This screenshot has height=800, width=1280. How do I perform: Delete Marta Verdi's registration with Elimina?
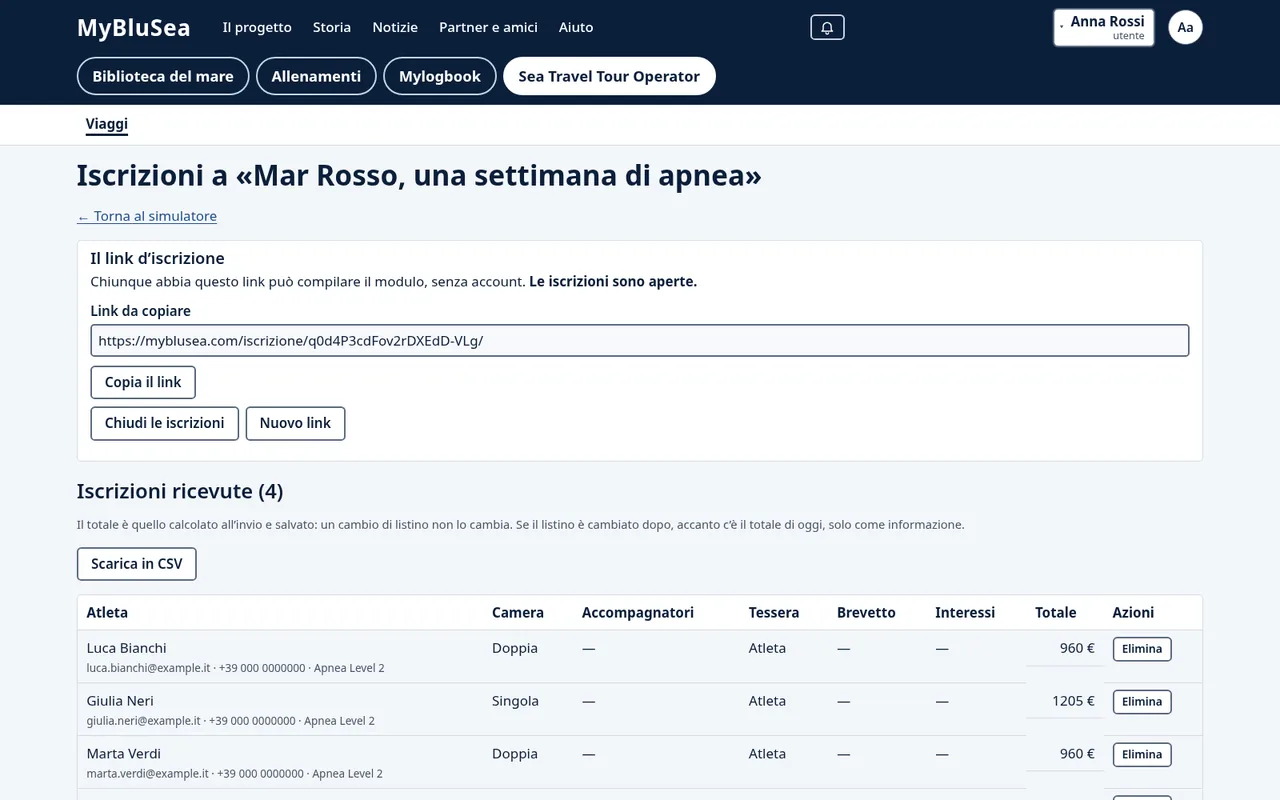tap(1142, 755)
